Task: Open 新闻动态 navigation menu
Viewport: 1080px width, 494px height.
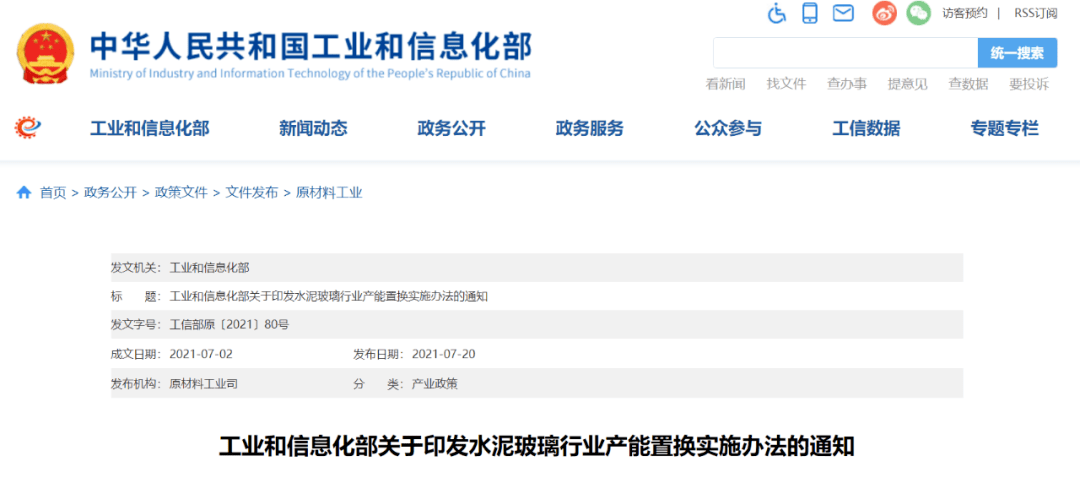Action: [313, 128]
